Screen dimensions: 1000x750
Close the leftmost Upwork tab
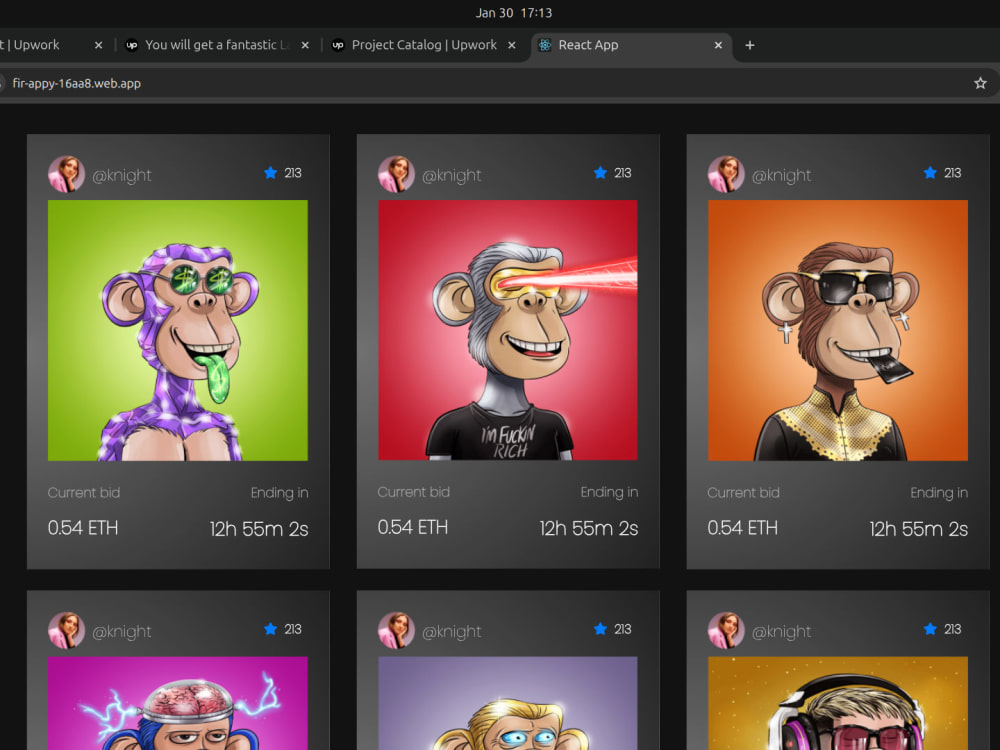coord(98,45)
